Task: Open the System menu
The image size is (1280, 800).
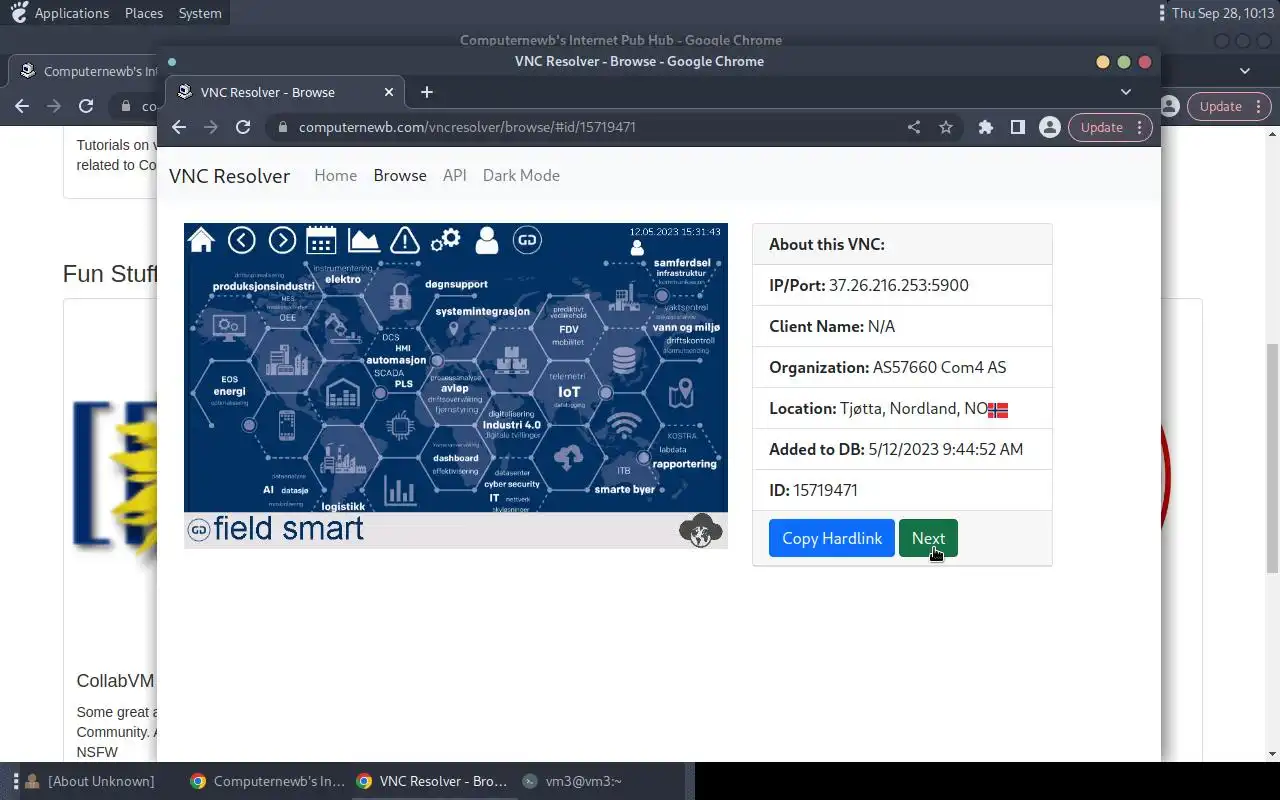Action: (200, 13)
